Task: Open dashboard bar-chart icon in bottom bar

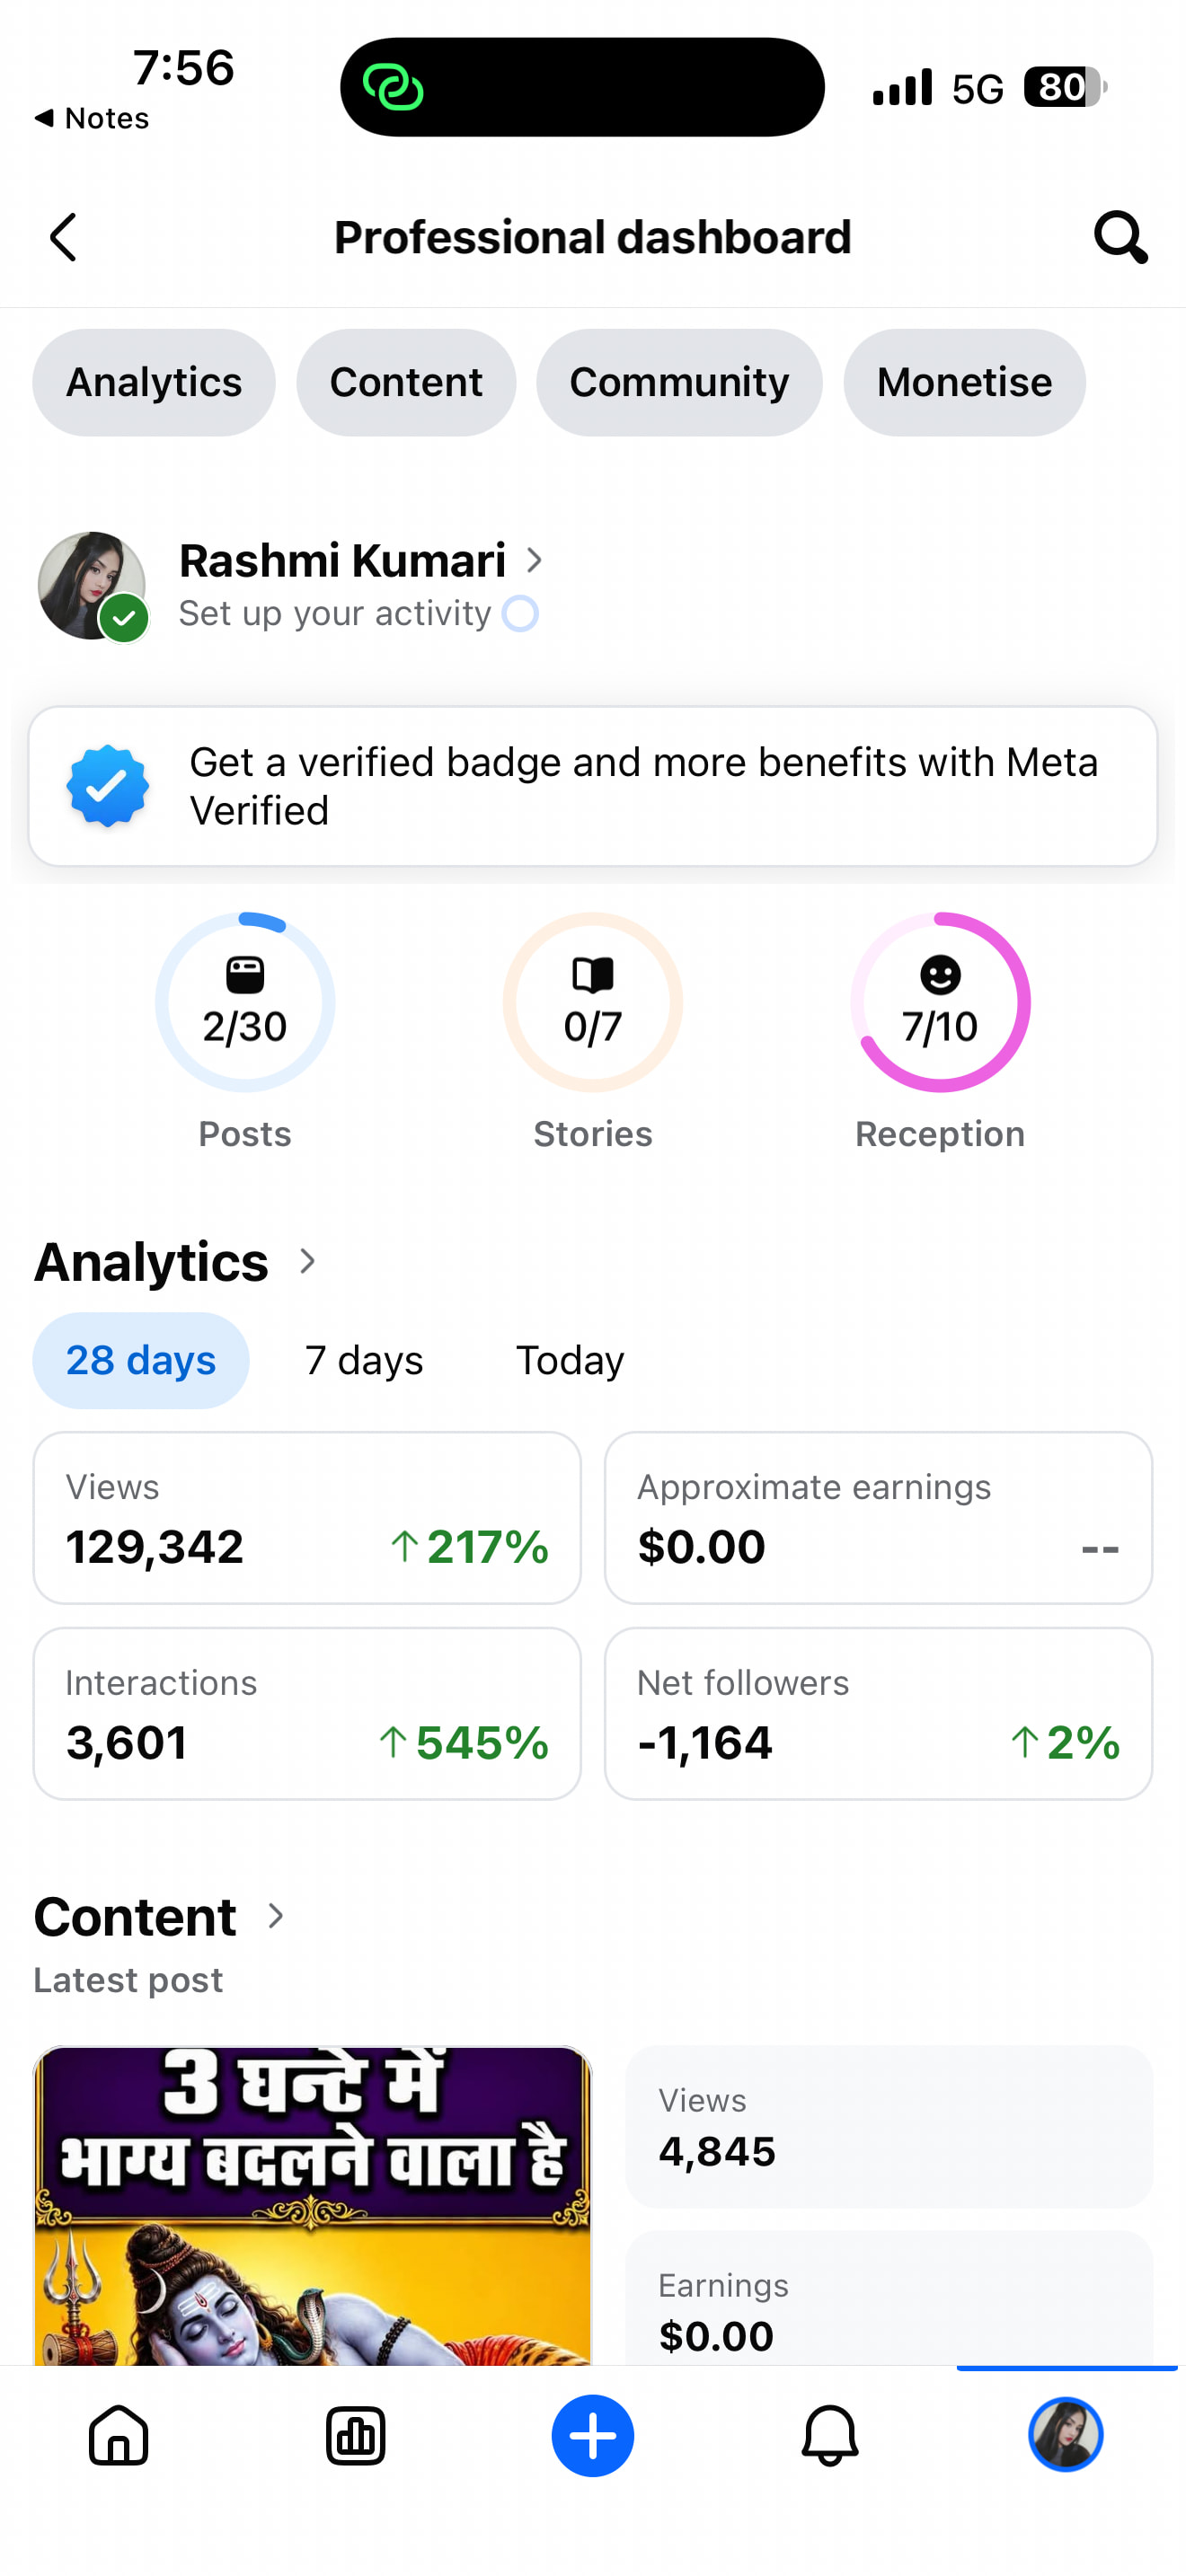Action: click(x=355, y=2436)
